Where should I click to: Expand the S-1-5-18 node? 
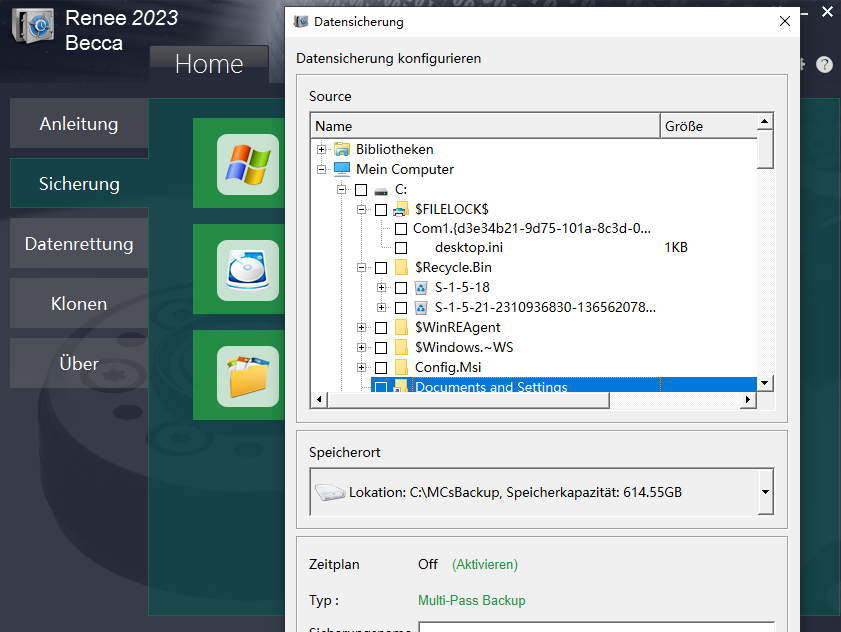[381, 288]
